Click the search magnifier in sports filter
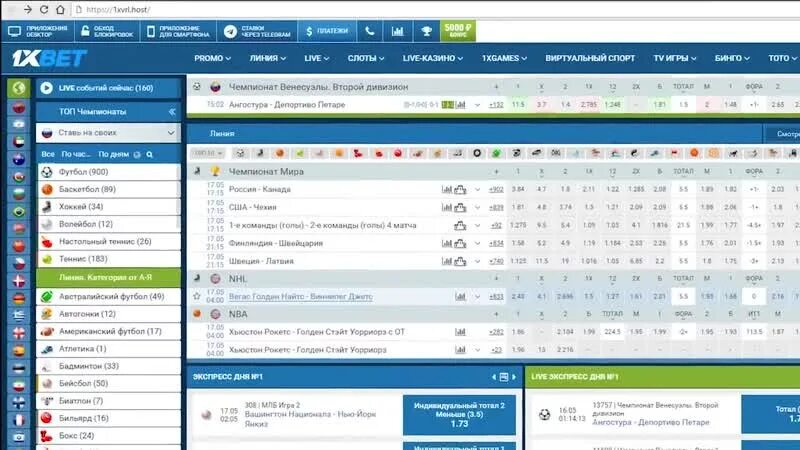The height and width of the screenshot is (450, 800). pyautogui.click(x=149, y=155)
